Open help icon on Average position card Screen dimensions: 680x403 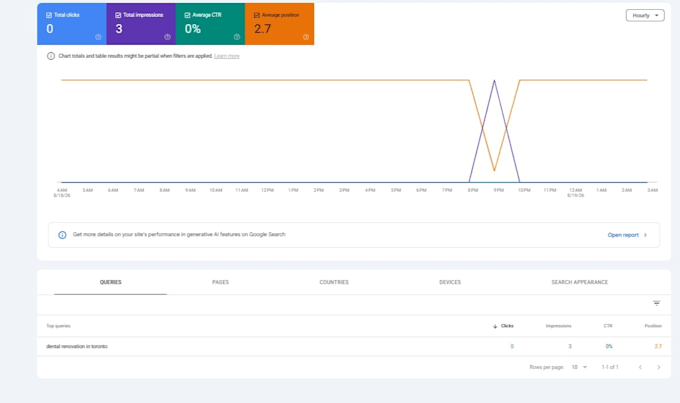click(306, 37)
